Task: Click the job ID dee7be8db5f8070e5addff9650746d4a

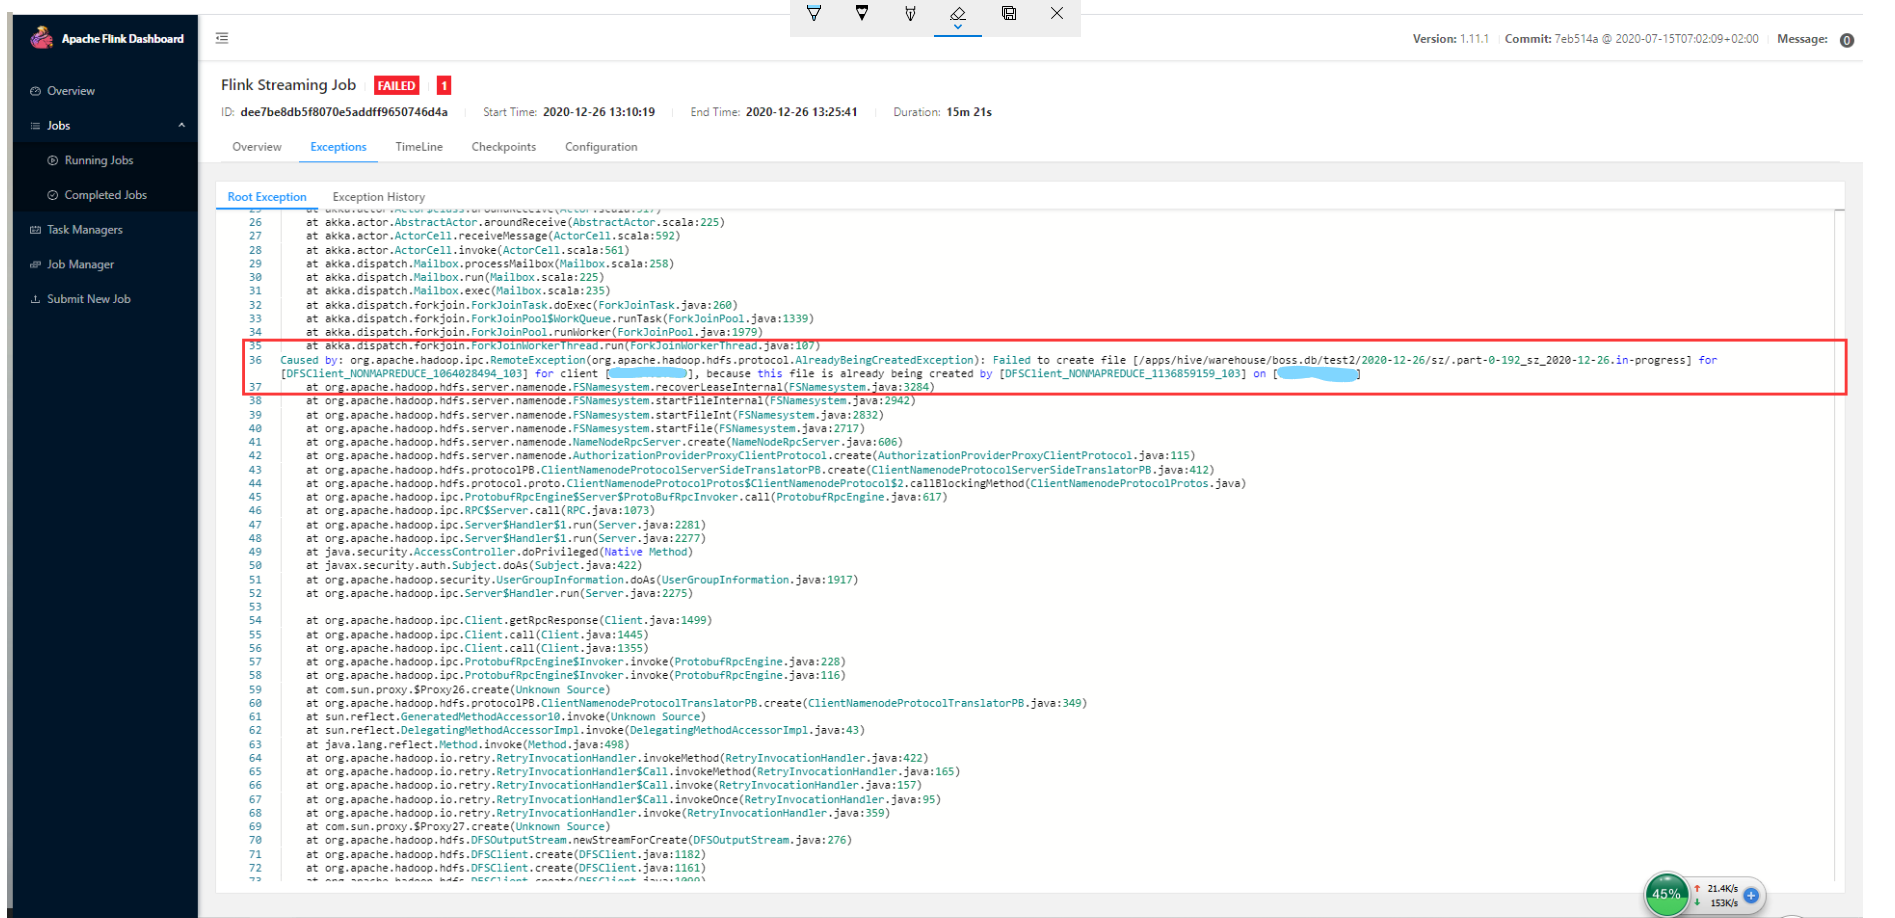Action: point(344,112)
